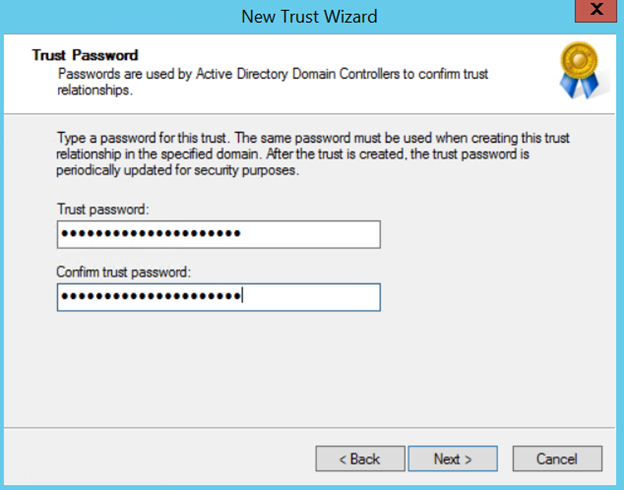
Task: Click the New Trust Wizard title text
Action: point(310,16)
